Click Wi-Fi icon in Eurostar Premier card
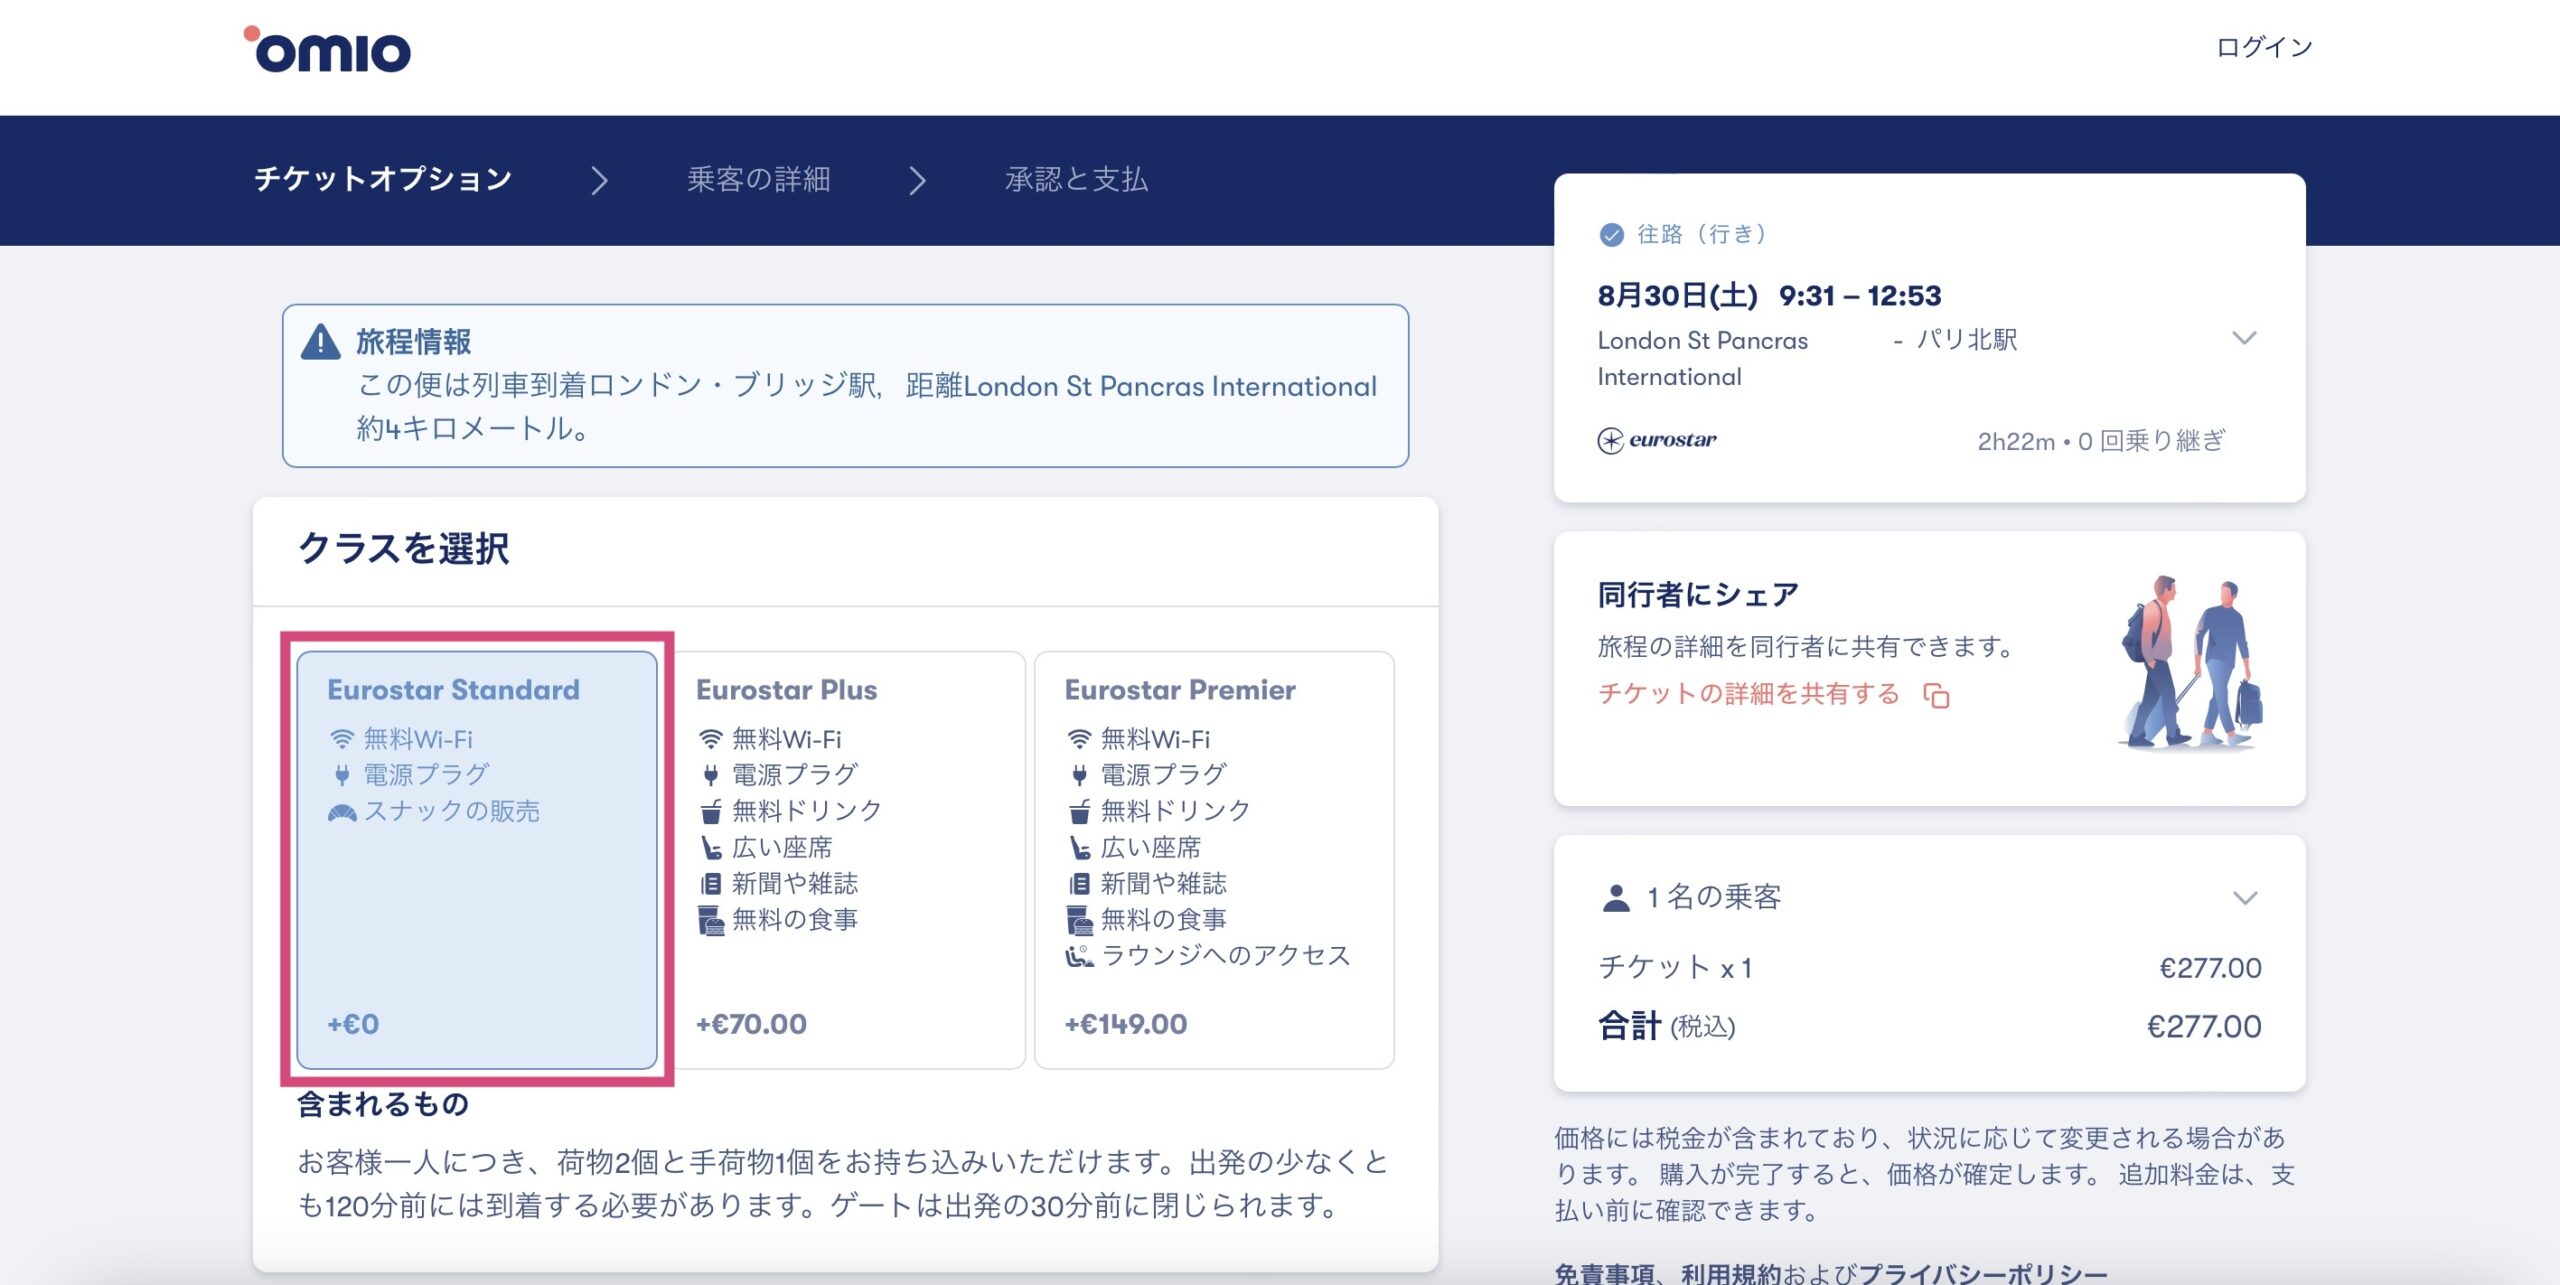The image size is (2560, 1285). (1079, 739)
